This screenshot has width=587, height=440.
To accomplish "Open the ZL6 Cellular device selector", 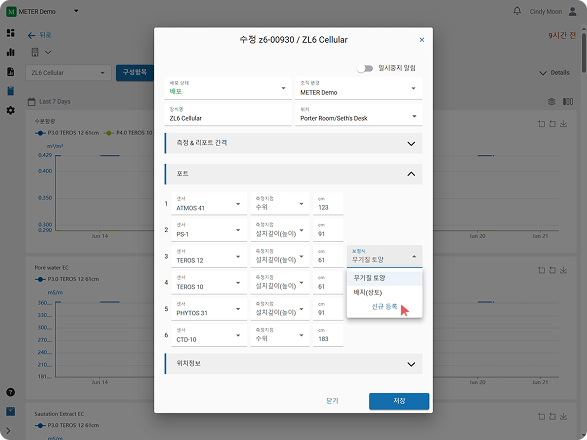I will [68, 73].
